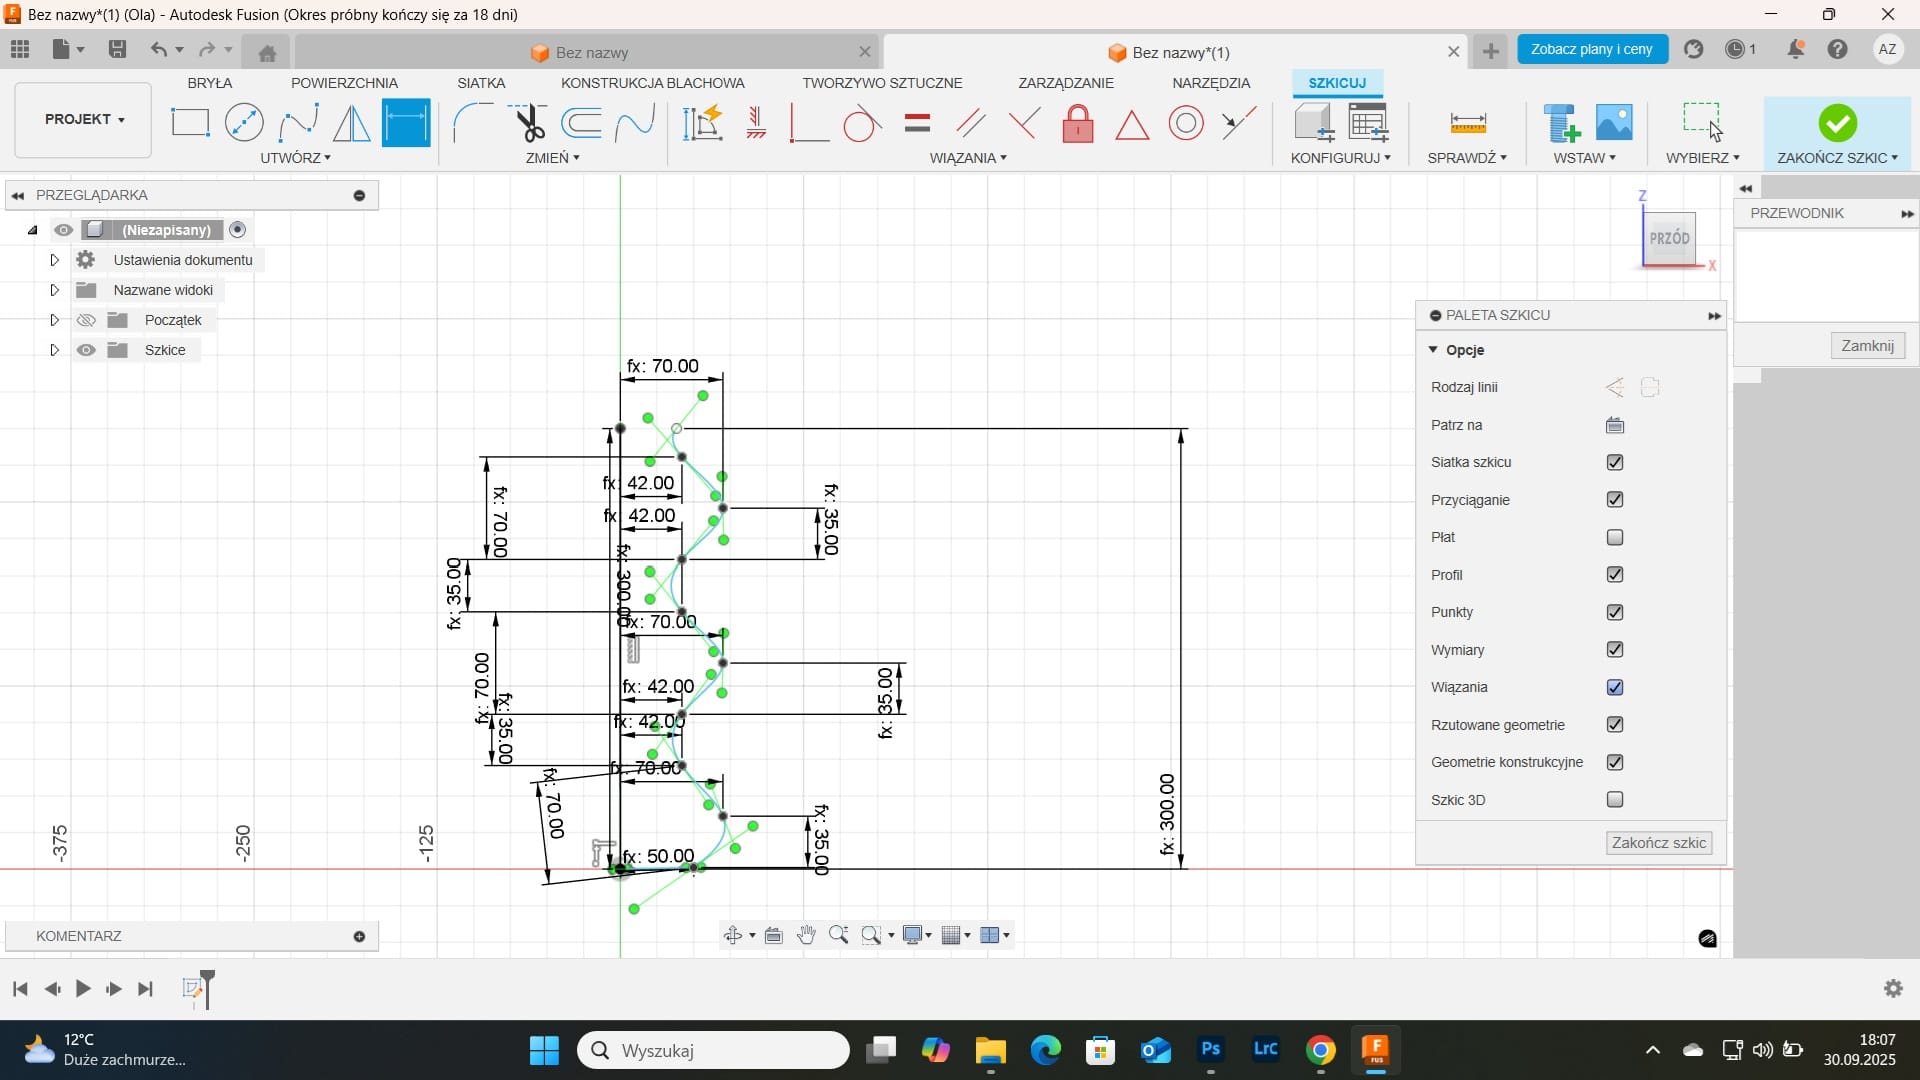Enable the Szkic 3D checkbox

point(1614,800)
